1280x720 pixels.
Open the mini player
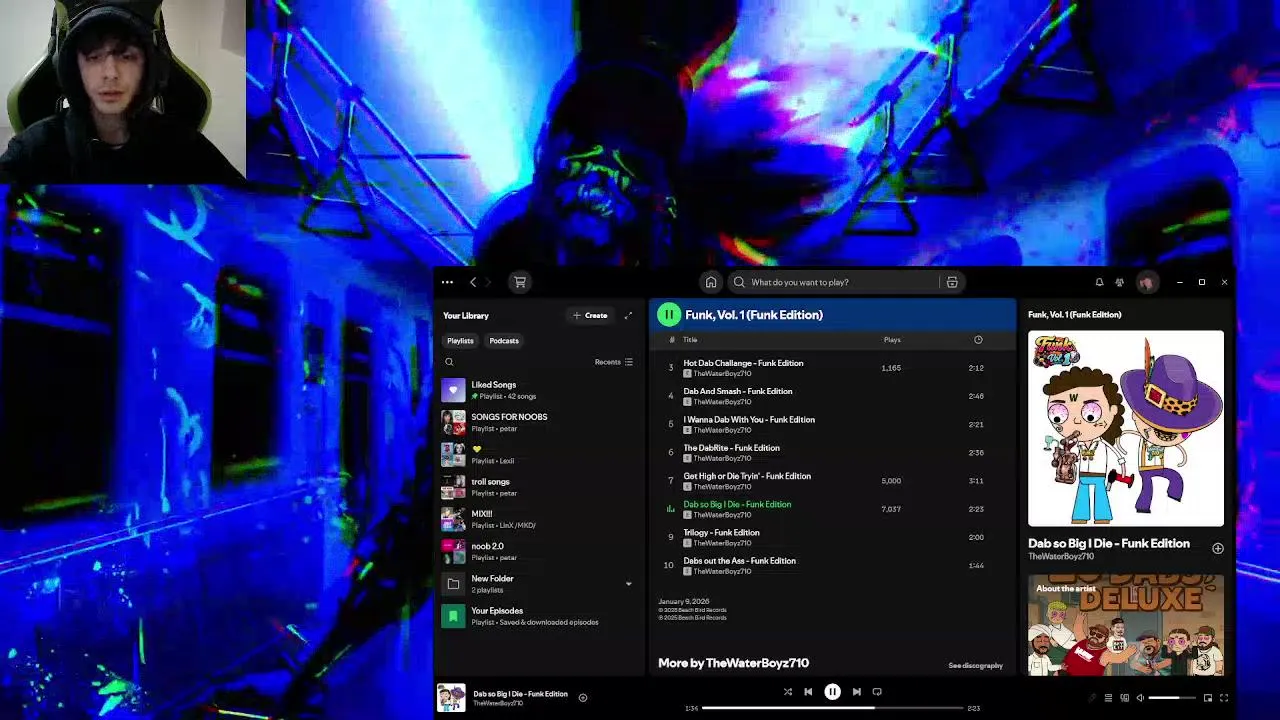[x=1208, y=698]
